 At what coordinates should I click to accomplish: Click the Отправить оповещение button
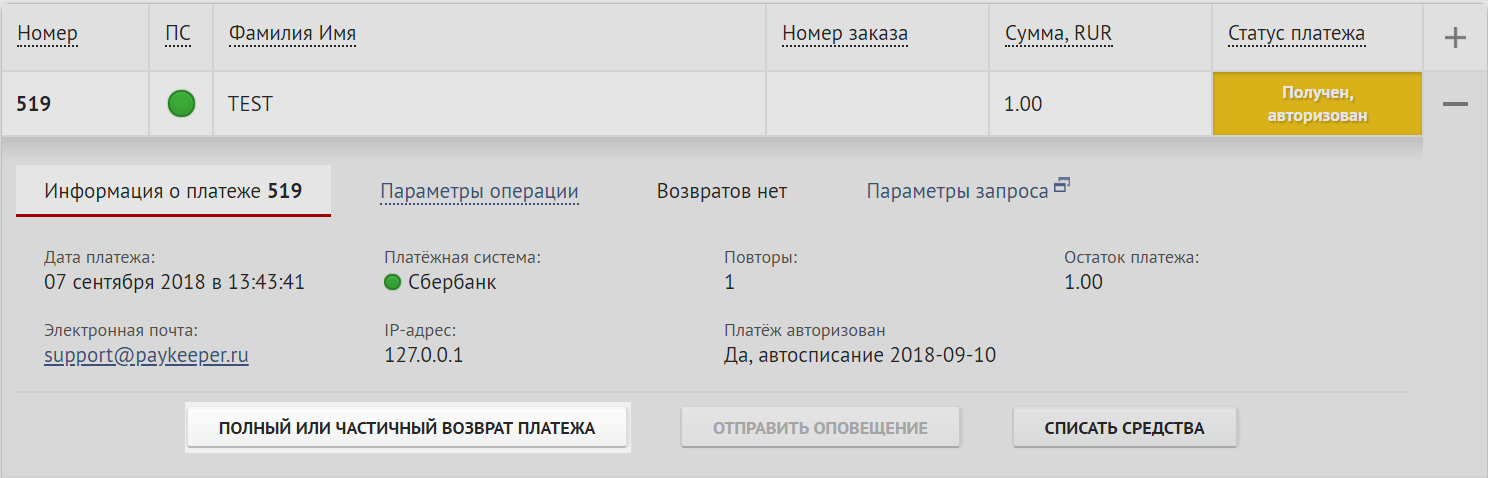pos(820,428)
